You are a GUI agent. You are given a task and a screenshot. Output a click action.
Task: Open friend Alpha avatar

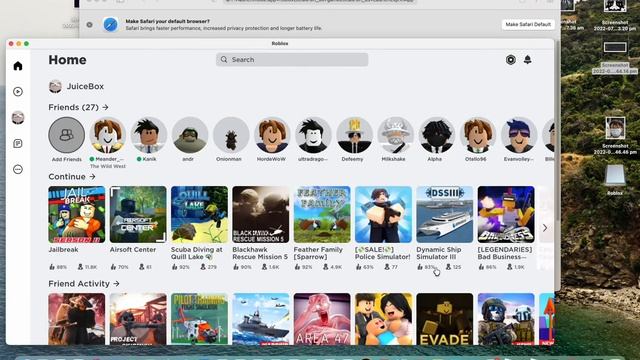(436, 135)
